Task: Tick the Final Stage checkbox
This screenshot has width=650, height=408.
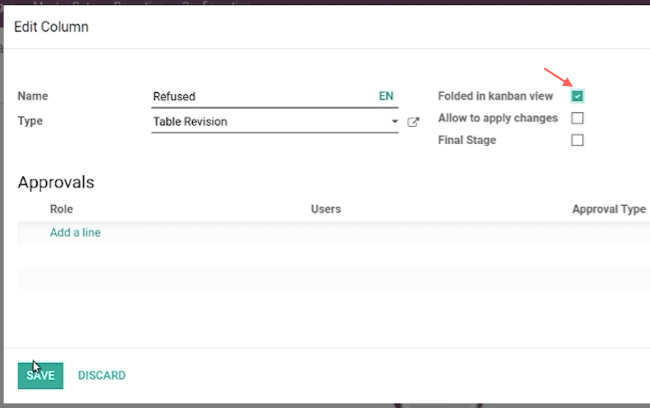Action: click(577, 140)
